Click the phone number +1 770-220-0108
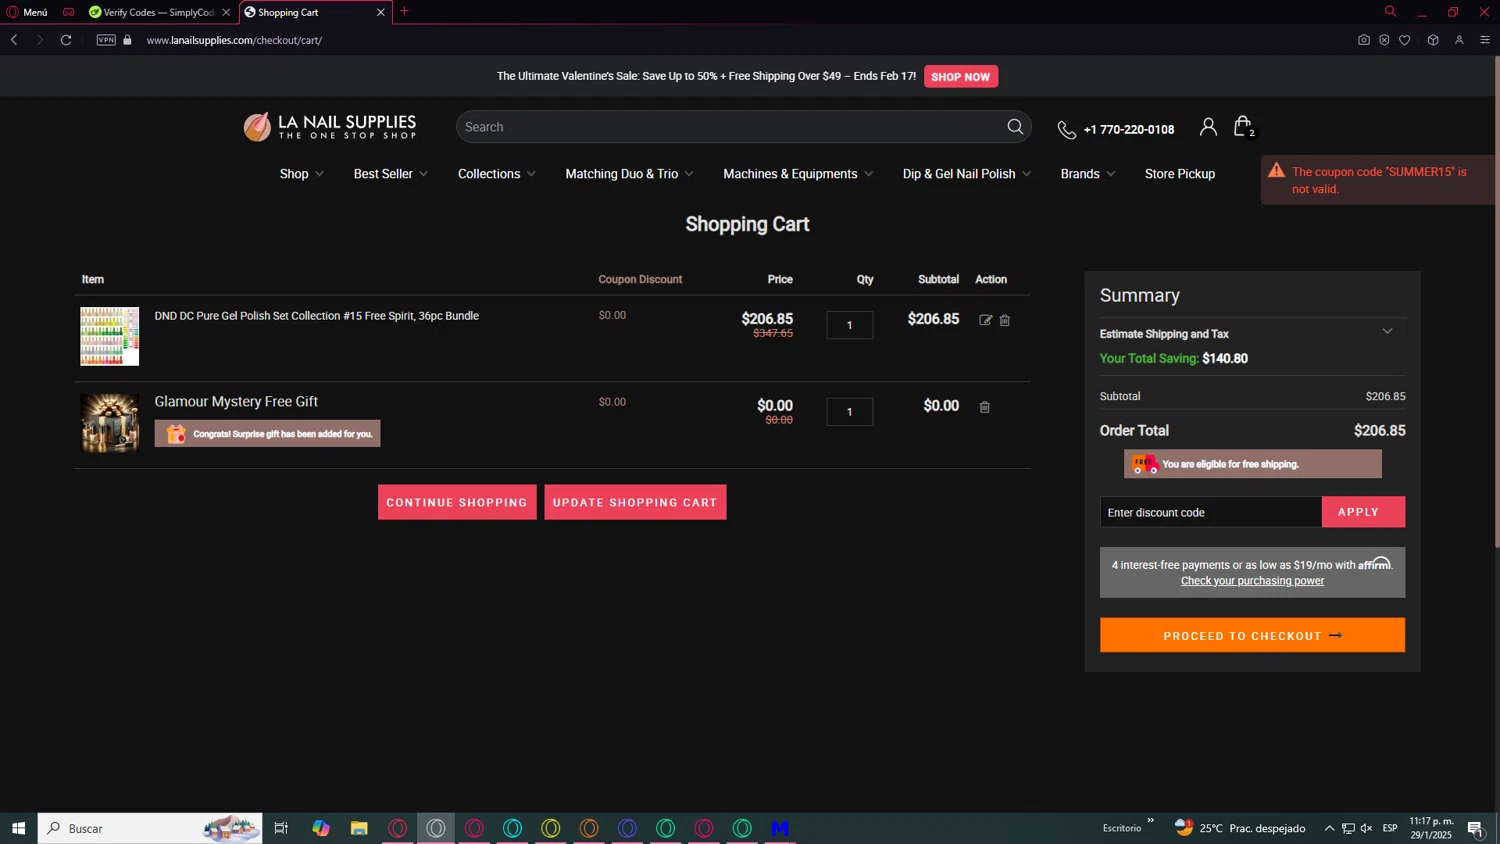Image resolution: width=1500 pixels, height=844 pixels. coord(1129,129)
